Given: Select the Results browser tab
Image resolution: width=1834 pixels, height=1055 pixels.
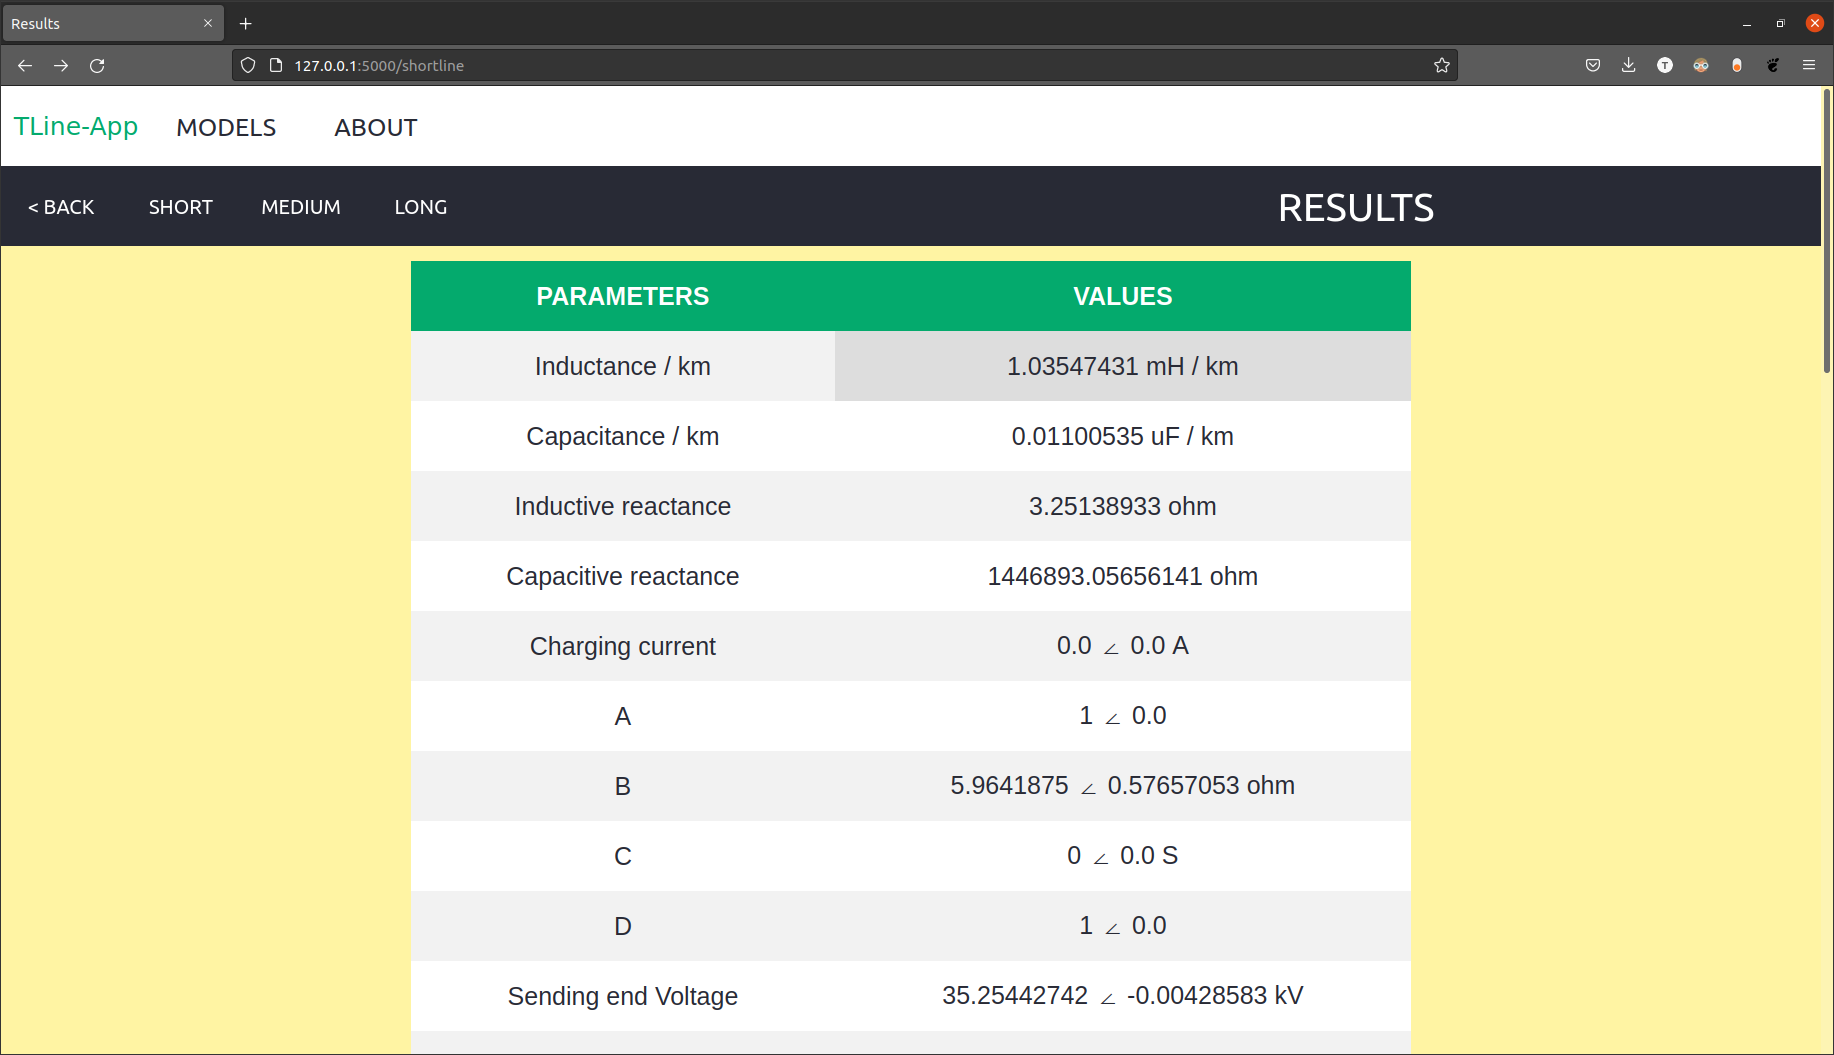Looking at the screenshot, I should [x=112, y=23].
